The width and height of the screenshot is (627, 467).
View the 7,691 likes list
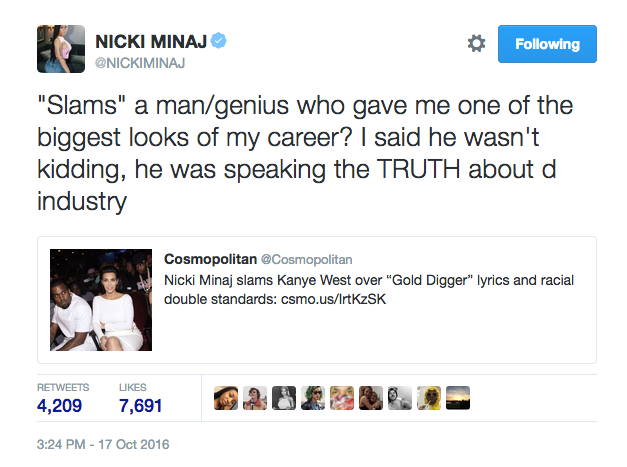pyautogui.click(x=140, y=398)
